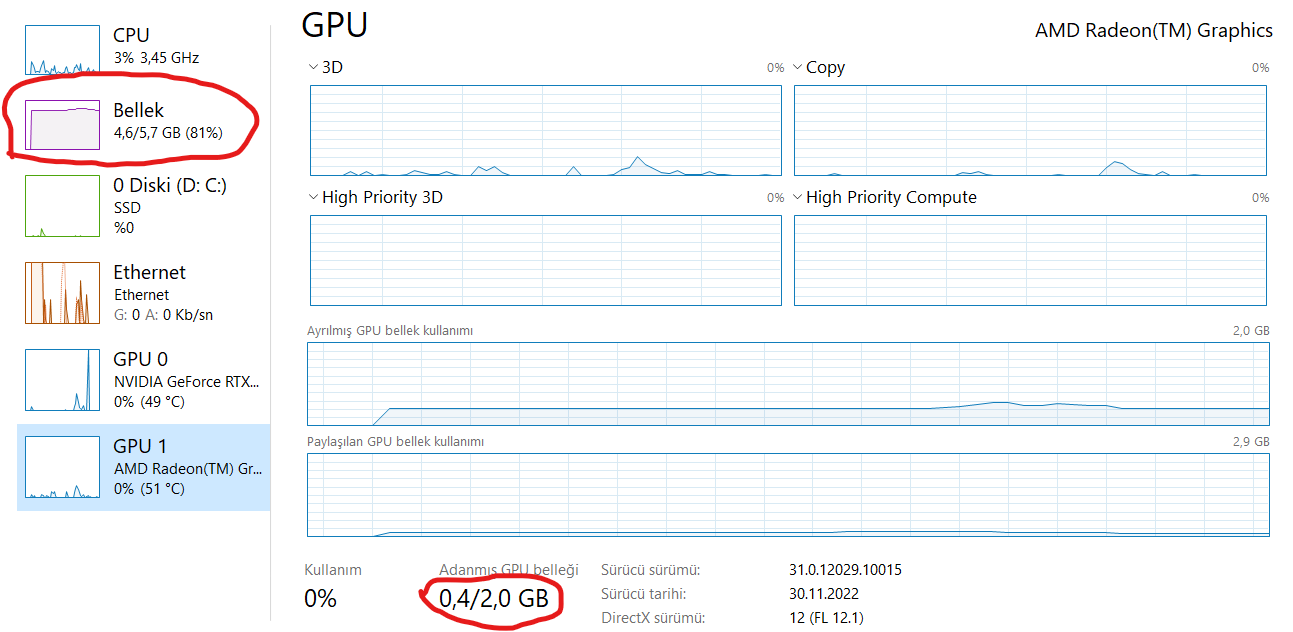Open the Copy engine dropdown chevron

click(x=798, y=67)
